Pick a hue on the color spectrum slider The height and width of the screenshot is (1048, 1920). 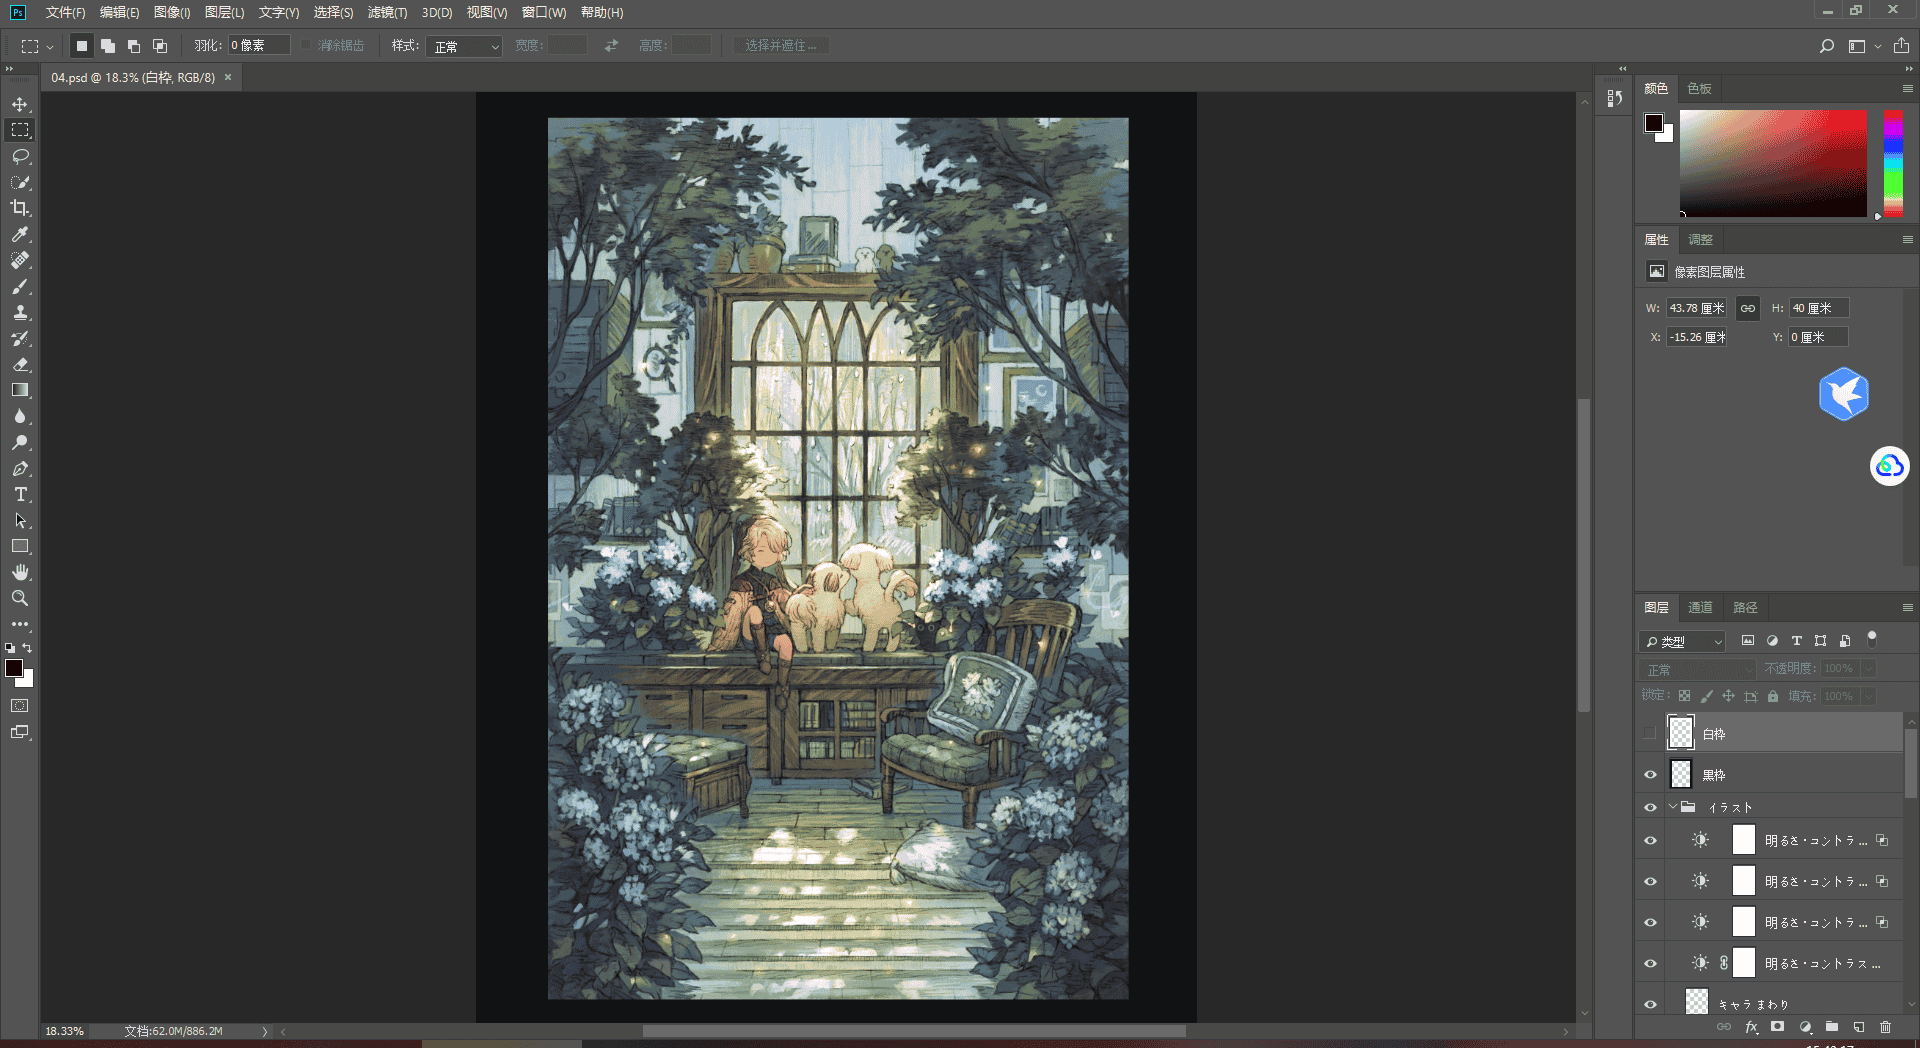[1893, 163]
